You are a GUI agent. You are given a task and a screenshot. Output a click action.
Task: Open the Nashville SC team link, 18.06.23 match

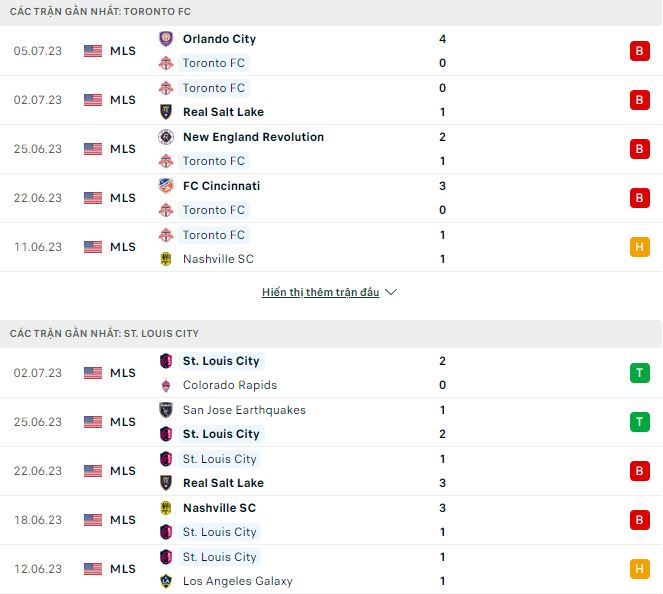pyautogui.click(x=218, y=508)
